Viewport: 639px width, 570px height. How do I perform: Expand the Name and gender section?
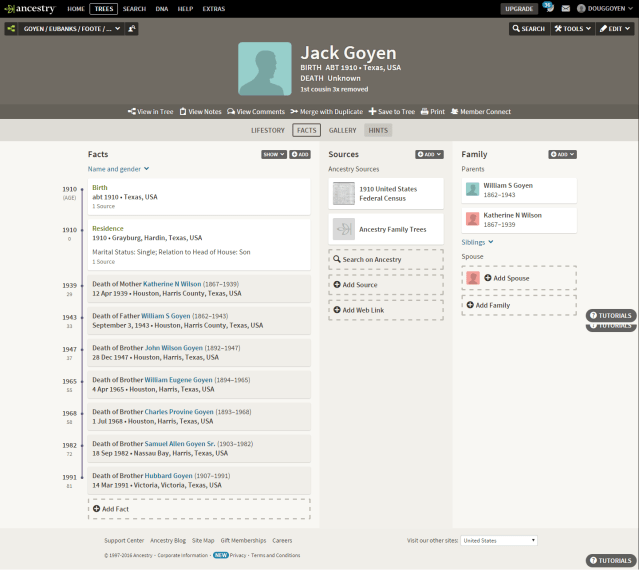tap(118, 169)
